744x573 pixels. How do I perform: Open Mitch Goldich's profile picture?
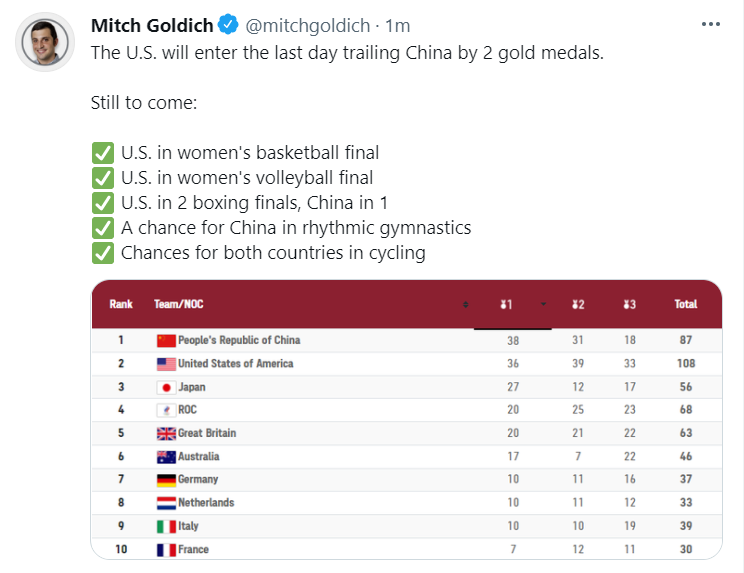pyautogui.click(x=45, y=42)
